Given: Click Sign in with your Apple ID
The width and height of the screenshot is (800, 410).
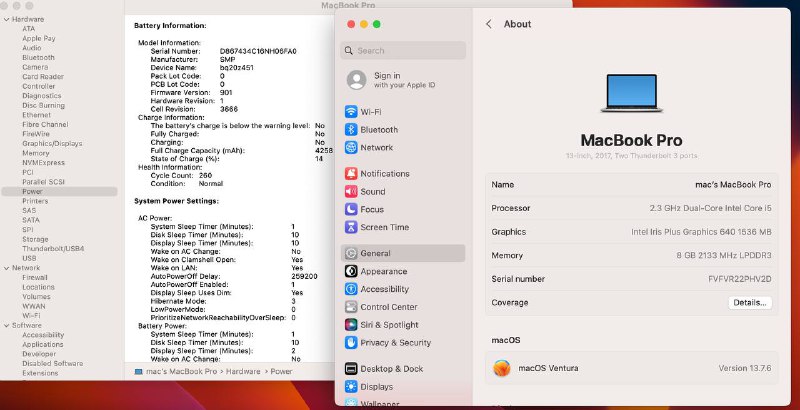Looking at the screenshot, I should [403, 80].
